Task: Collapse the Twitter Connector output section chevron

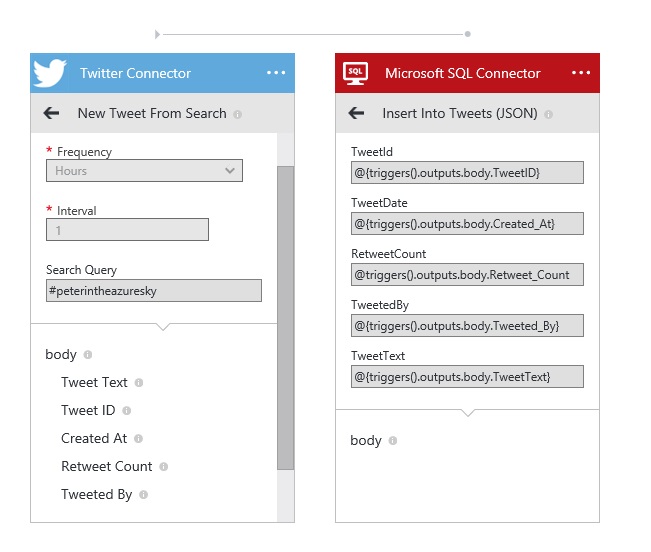Action: [163, 326]
